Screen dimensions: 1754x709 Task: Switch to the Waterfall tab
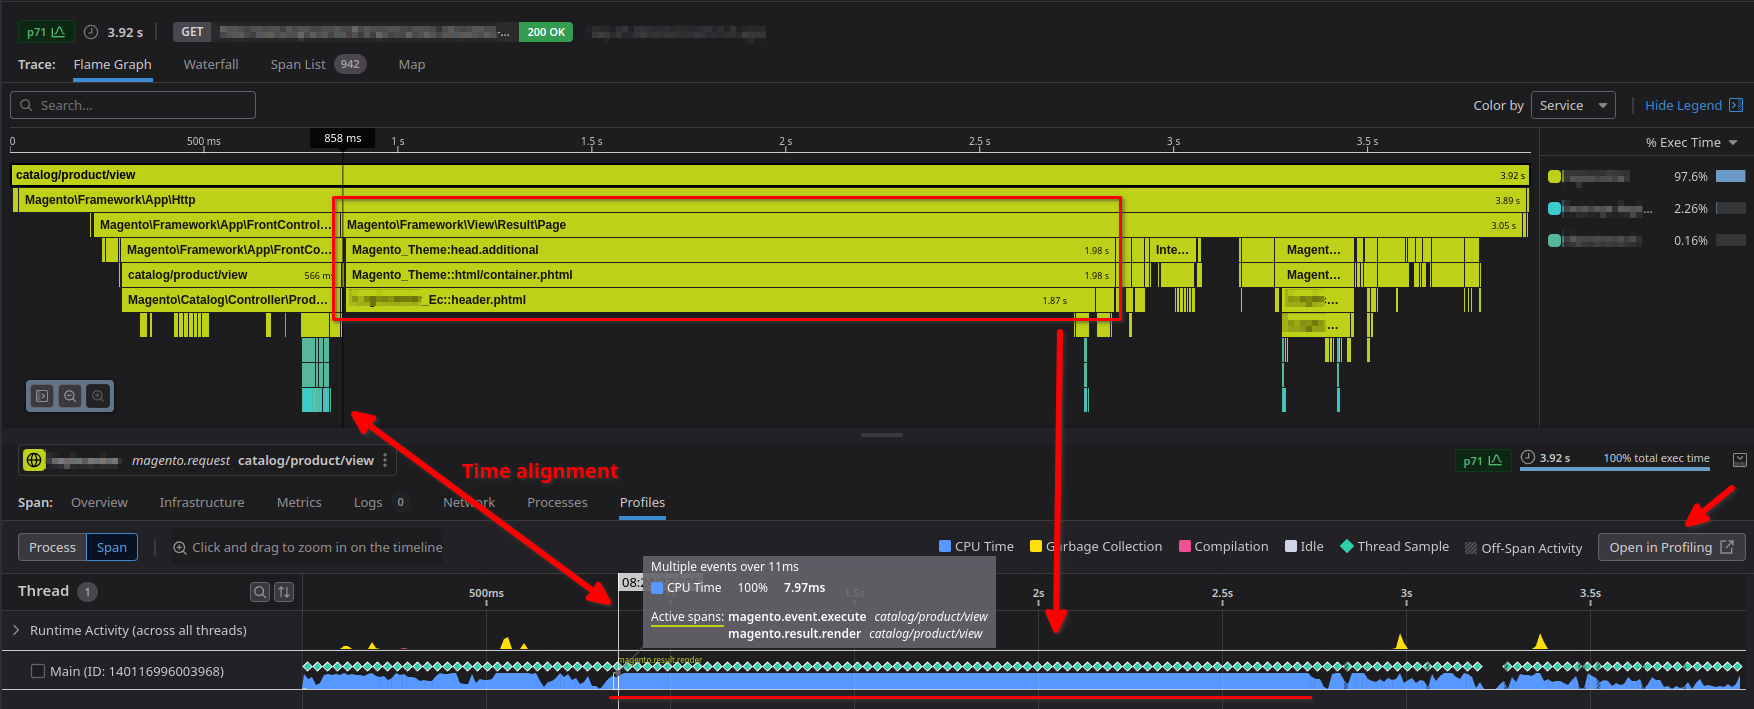tap(211, 64)
